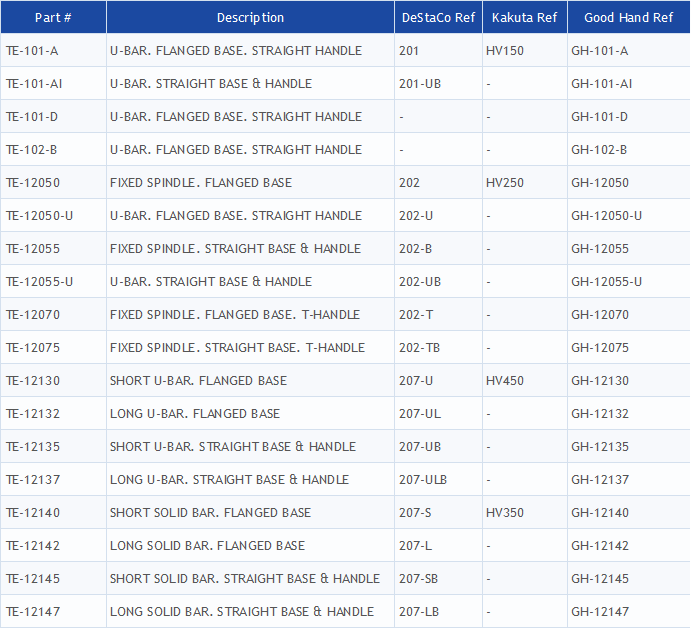Click DeStaCo reference 202-U
This screenshot has width=698, height=628.
click(x=416, y=215)
